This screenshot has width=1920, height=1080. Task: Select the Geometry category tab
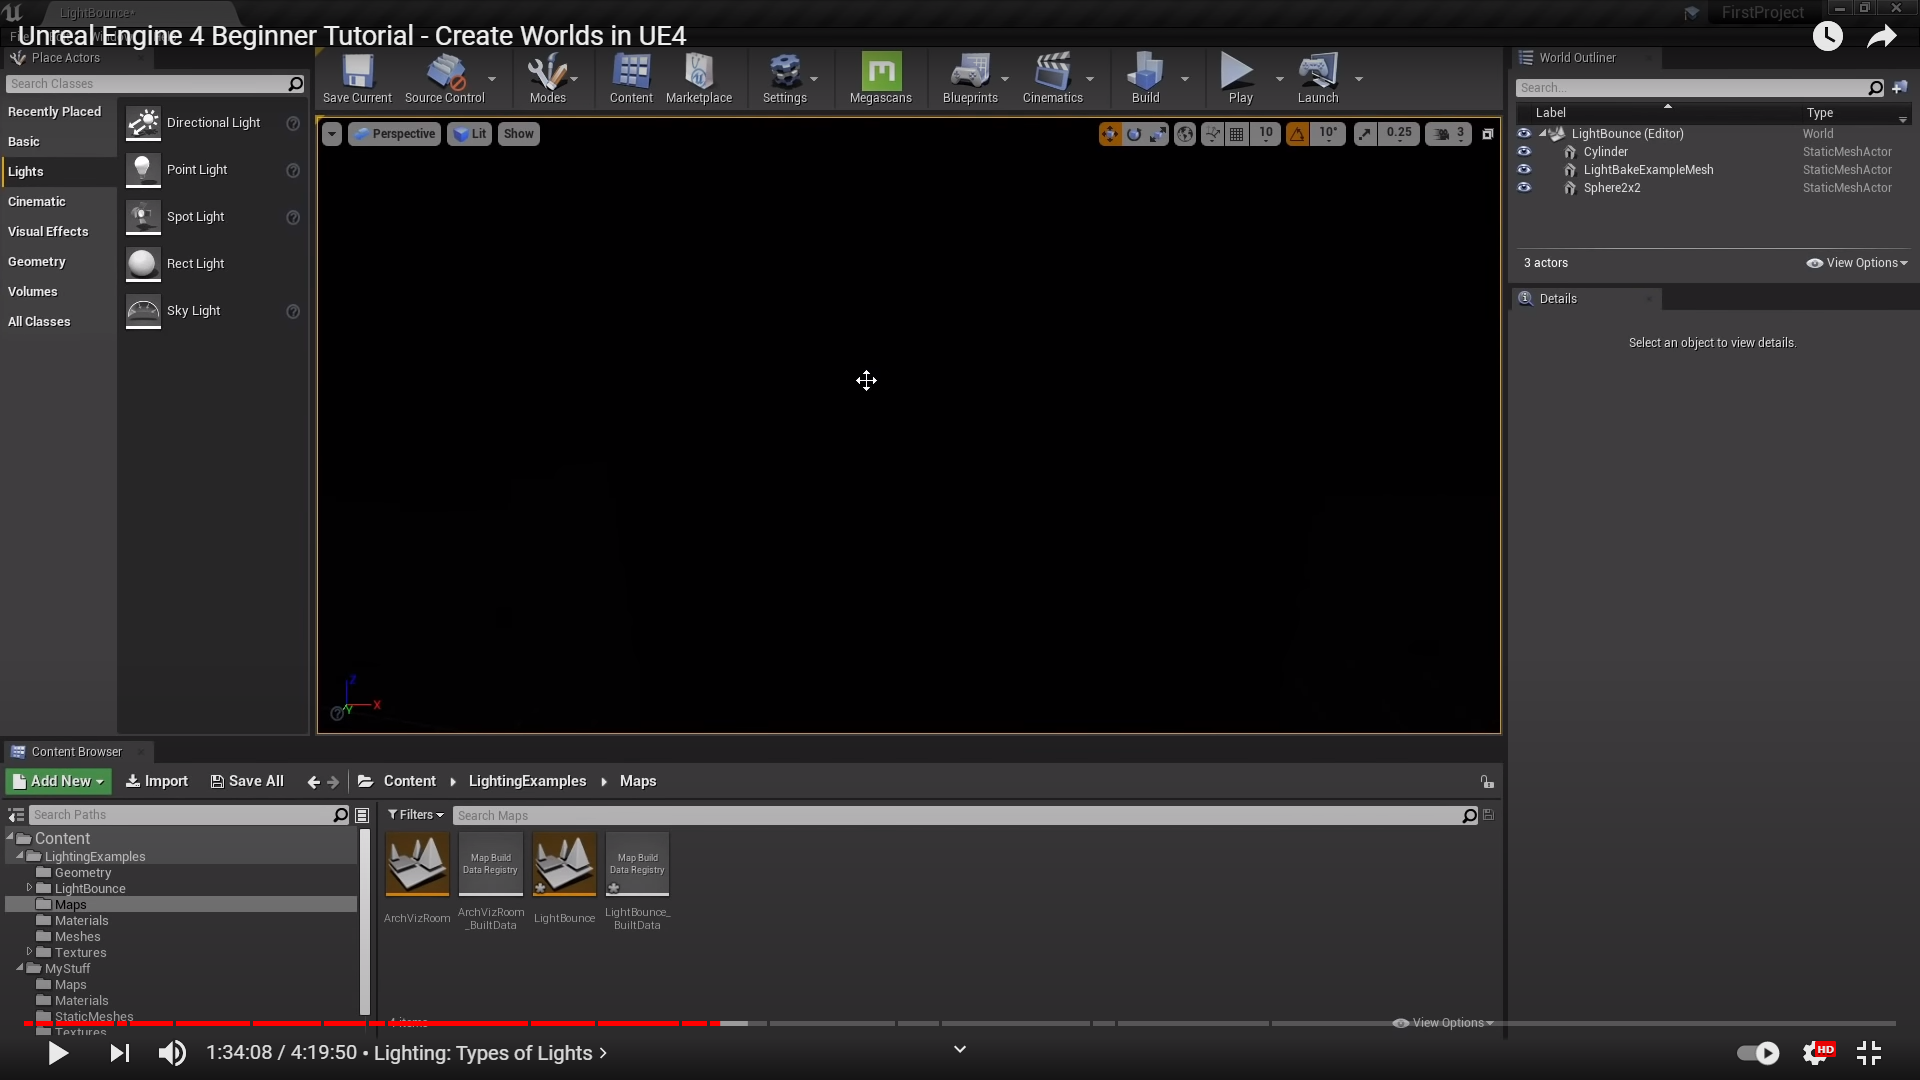pos(37,262)
